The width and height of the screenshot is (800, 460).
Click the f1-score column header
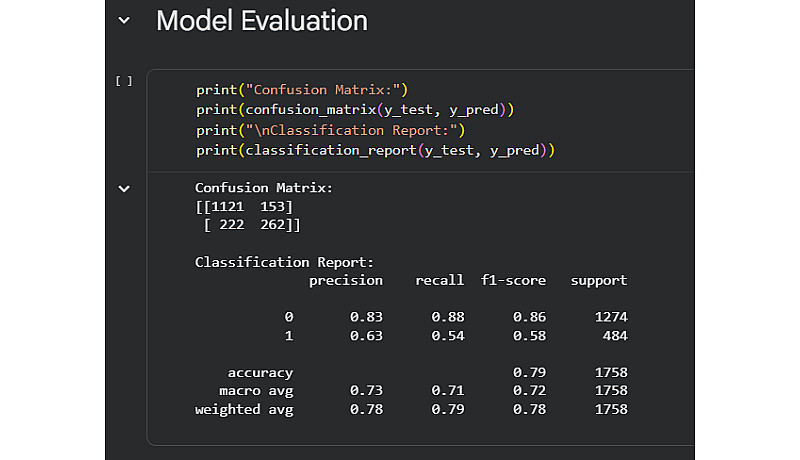pos(514,281)
